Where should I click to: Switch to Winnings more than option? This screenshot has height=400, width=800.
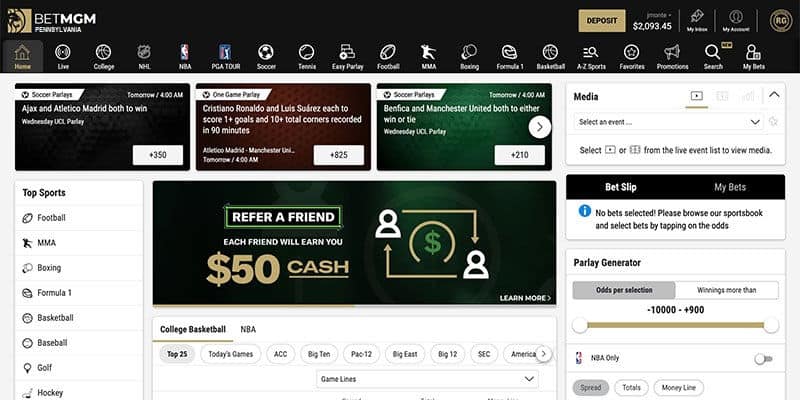click(x=727, y=290)
